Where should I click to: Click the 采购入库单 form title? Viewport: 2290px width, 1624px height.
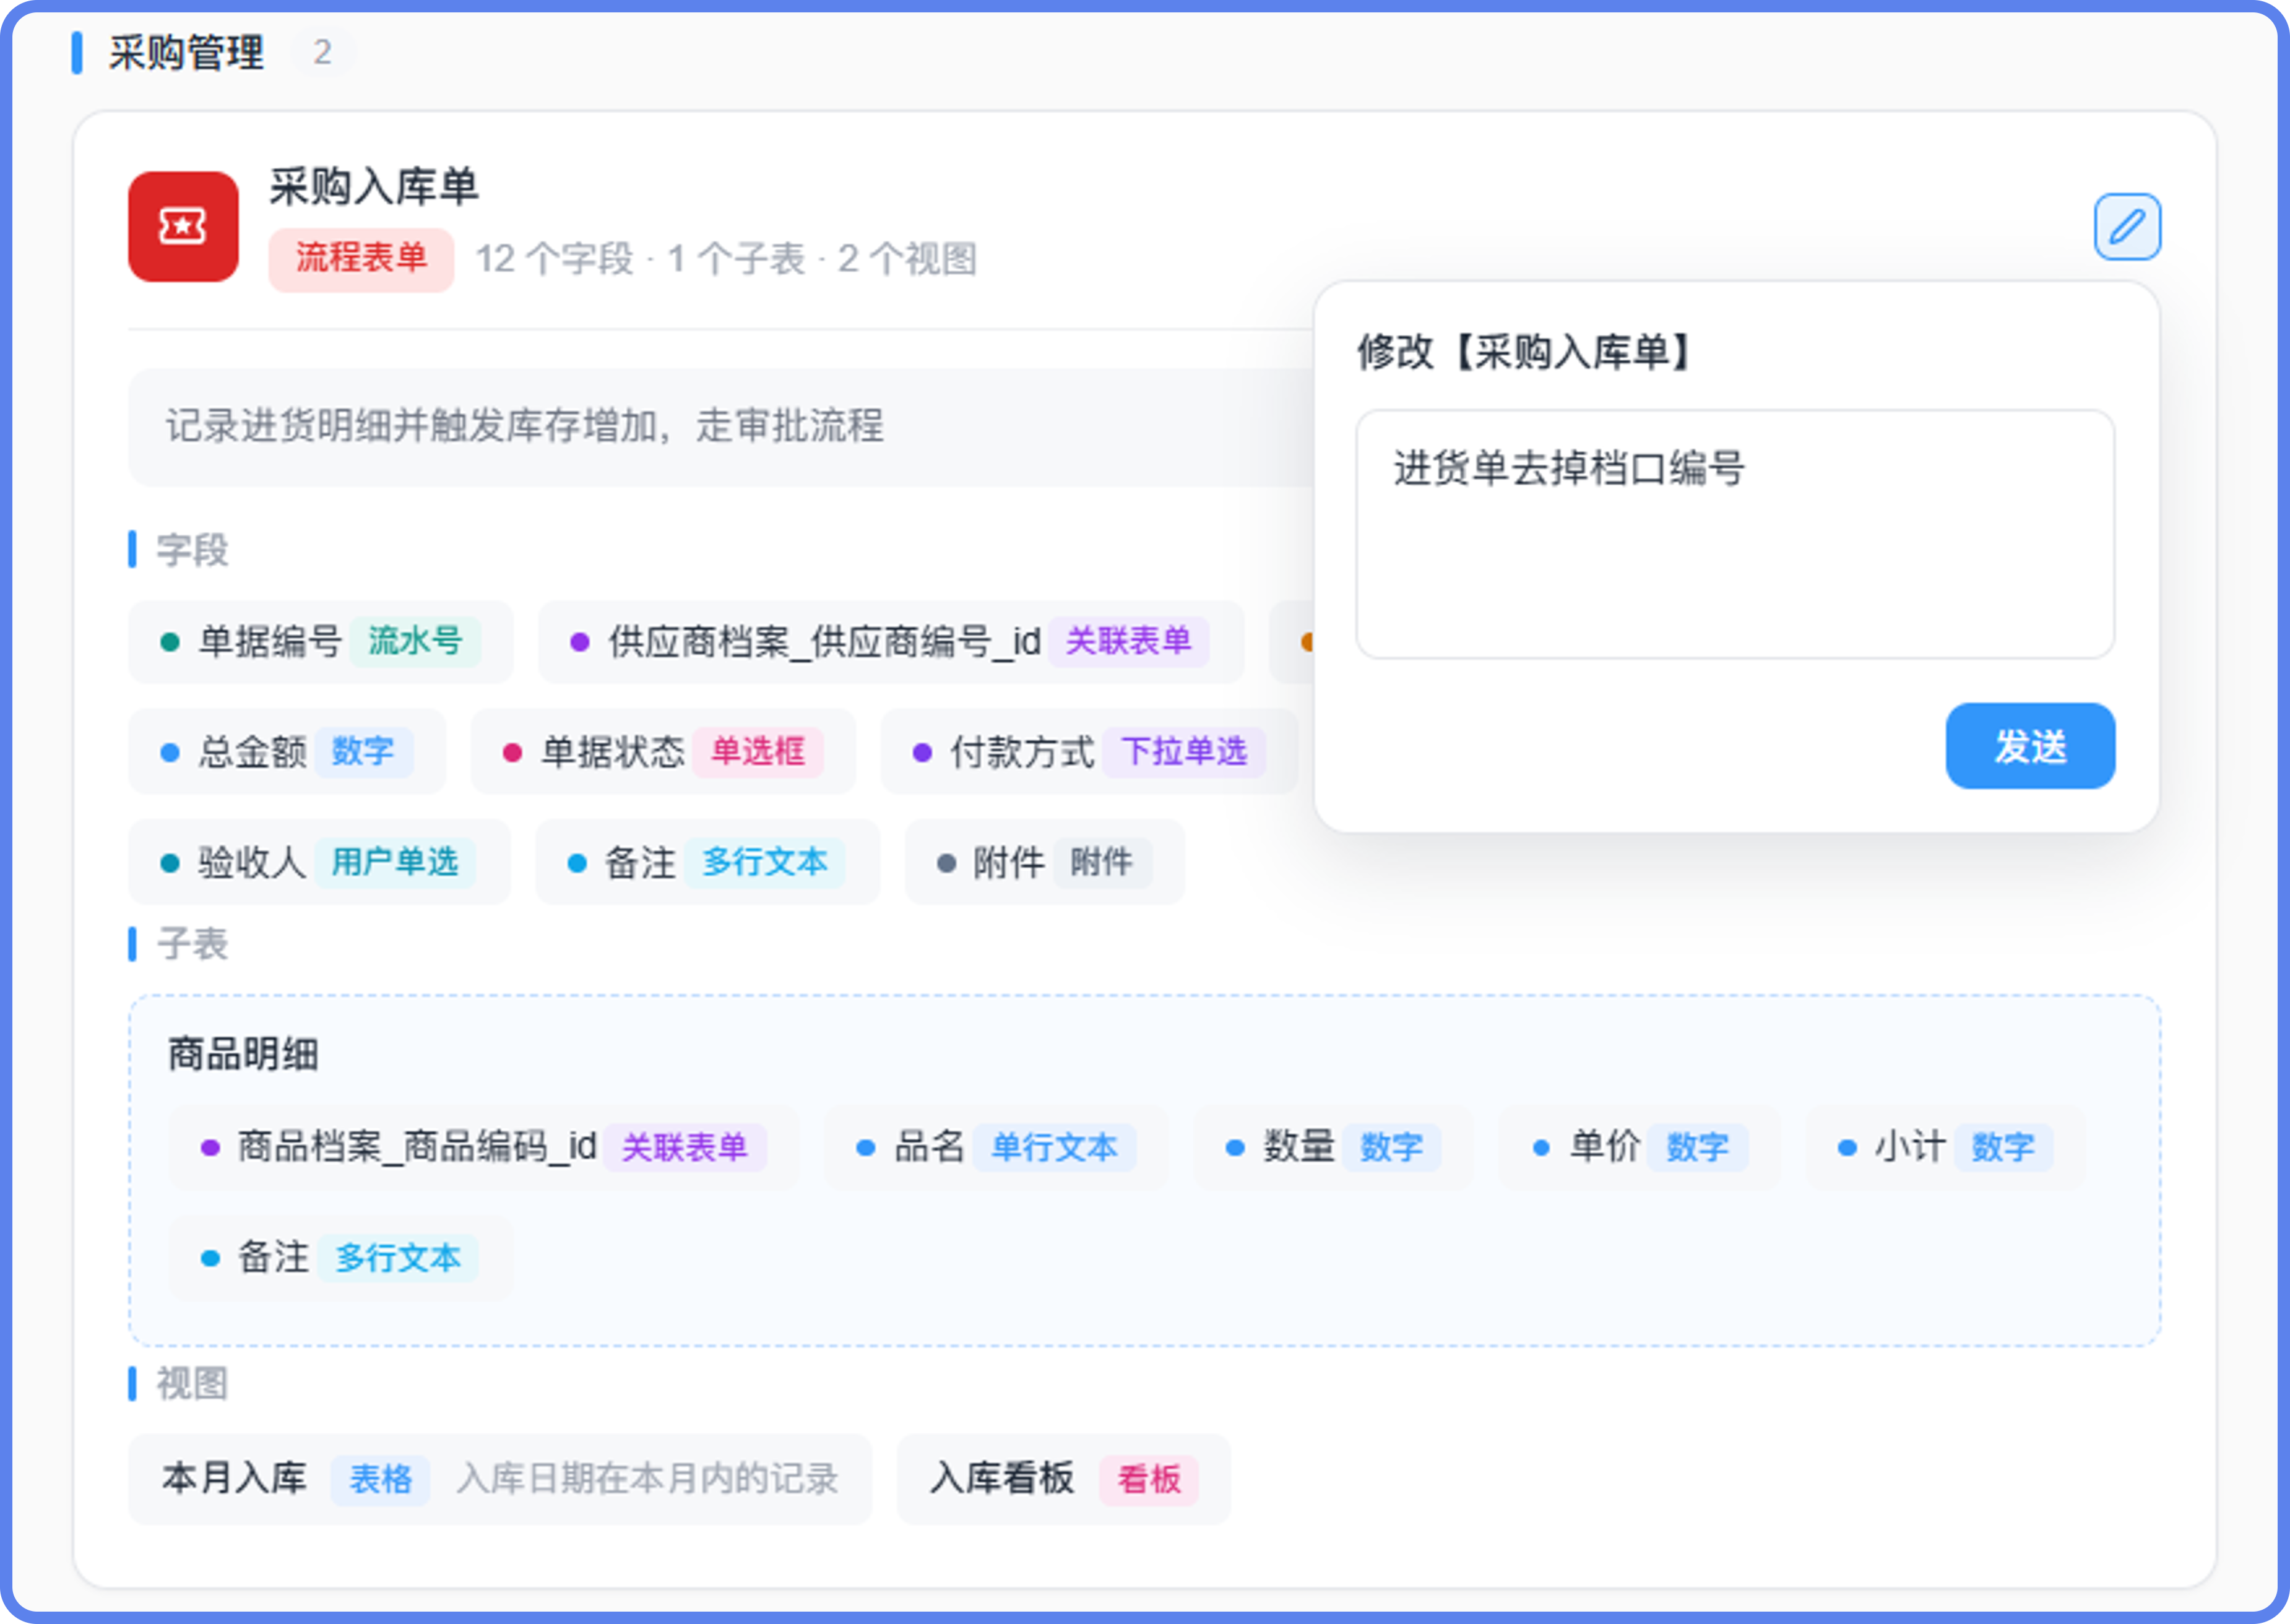click(374, 187)
